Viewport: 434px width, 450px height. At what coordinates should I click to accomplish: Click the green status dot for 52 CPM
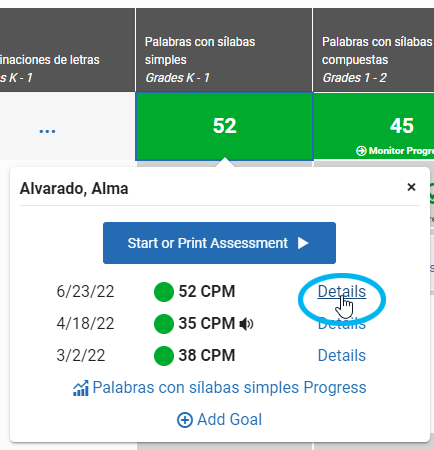pyautogui.click(x=164, y=292)
